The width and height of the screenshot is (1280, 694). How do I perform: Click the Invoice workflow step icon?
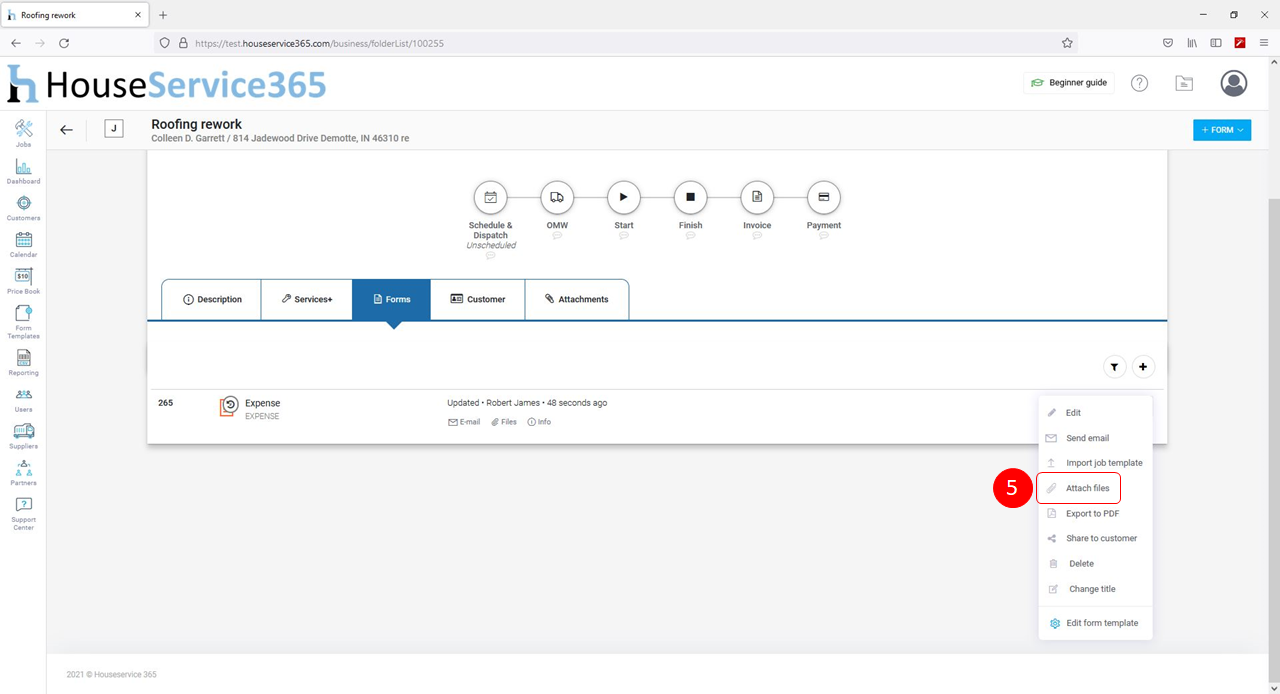(x=757, y=198)
